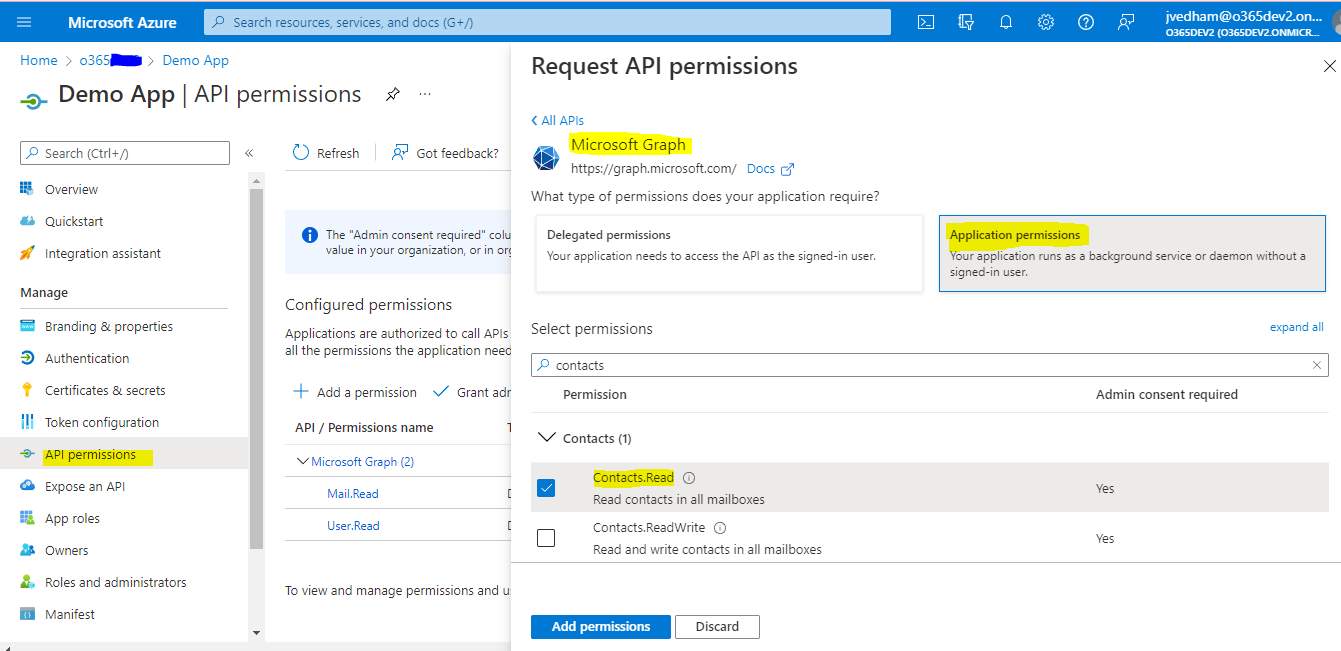Open the more options ellipsis next to Demo App
The height and width of the screenshot is (651, 1341).
[x=425, y=94]
